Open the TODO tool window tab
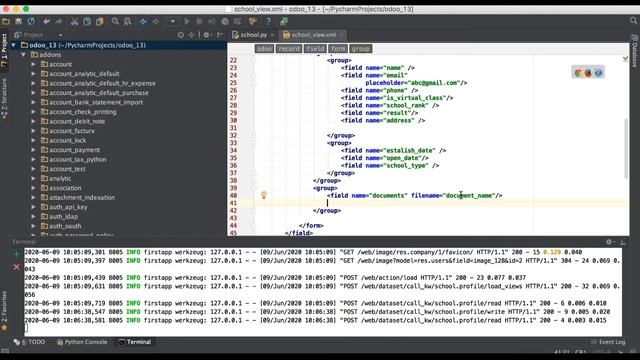 pos(29,342)
